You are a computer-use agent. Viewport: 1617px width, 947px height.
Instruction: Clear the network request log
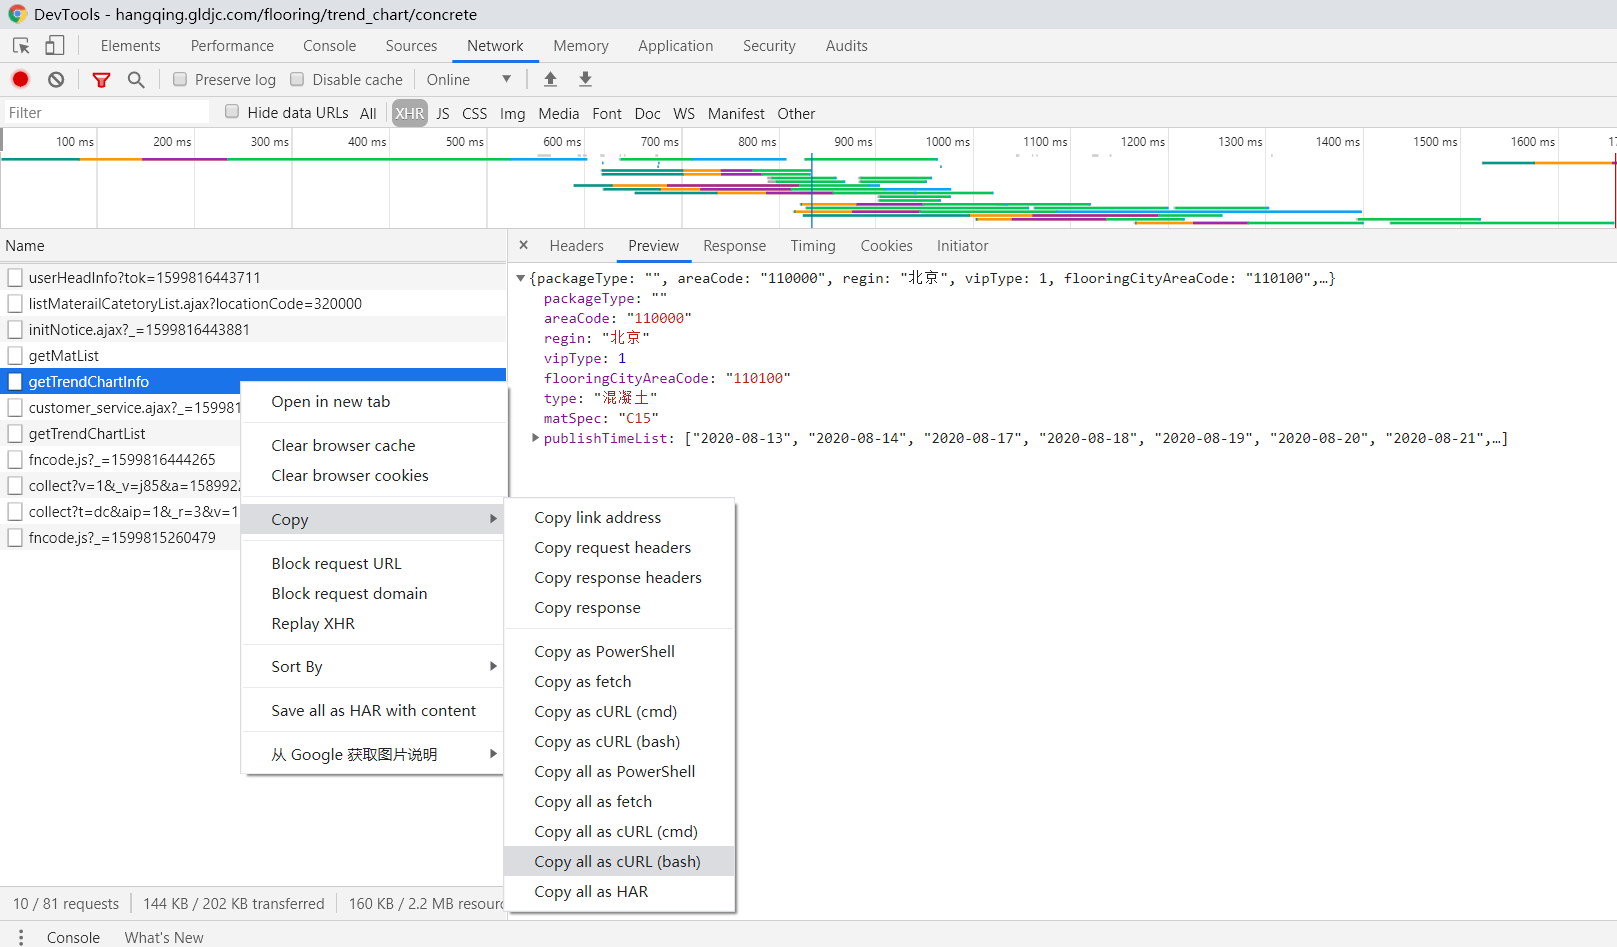[x=56, y=79]
